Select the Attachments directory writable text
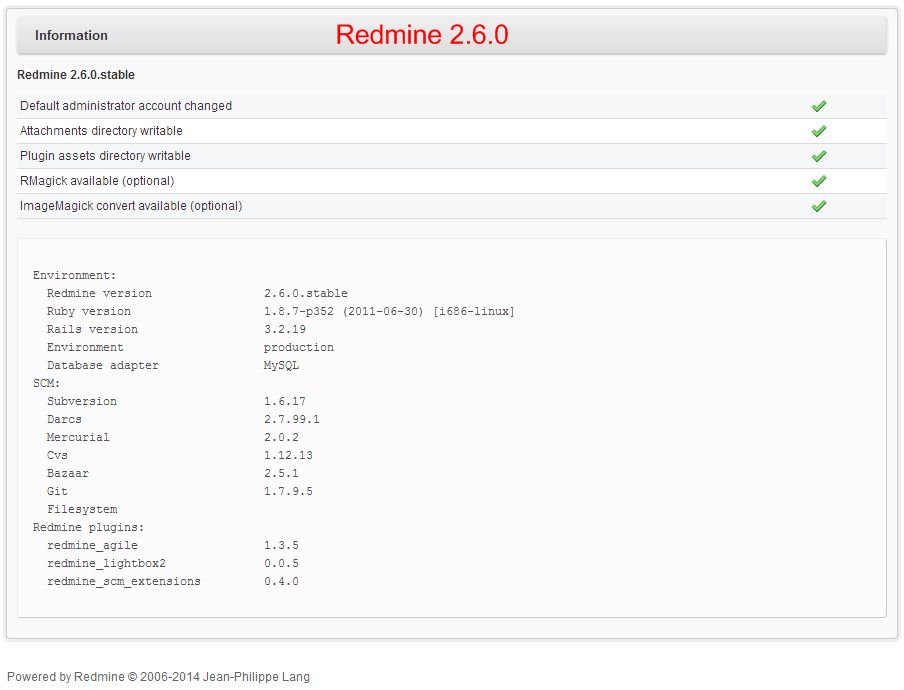The width and height of the screenshot is (904, 690). tap(101, 131)
